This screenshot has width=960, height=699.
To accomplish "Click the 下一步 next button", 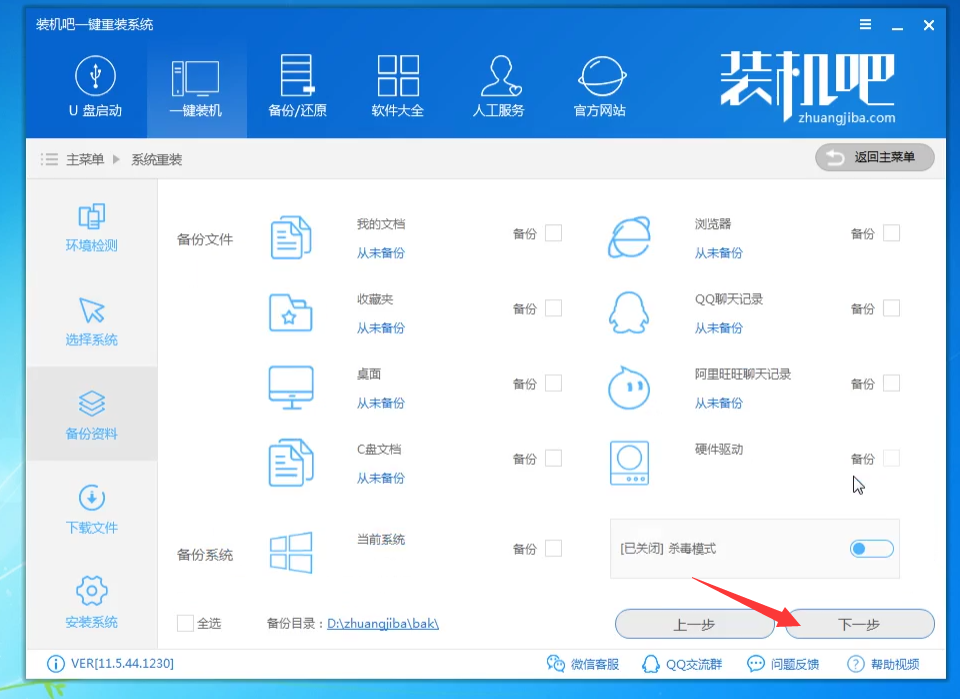I will click(859, 625).
